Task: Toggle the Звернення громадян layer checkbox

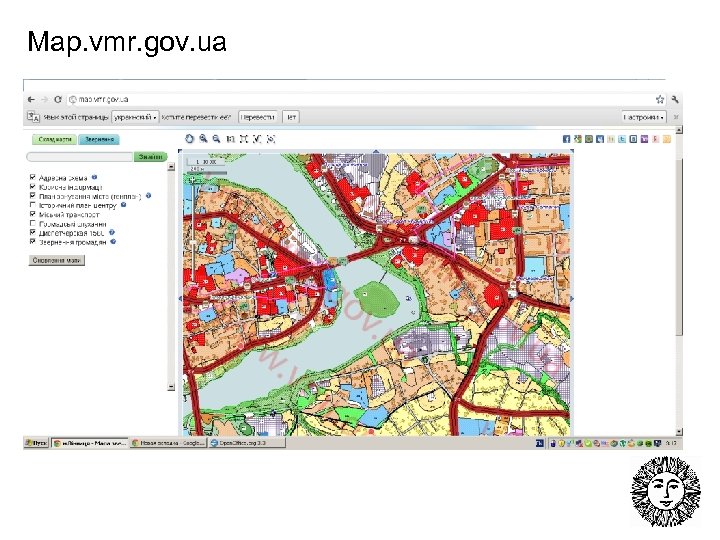Action: [x=33, y=242]
